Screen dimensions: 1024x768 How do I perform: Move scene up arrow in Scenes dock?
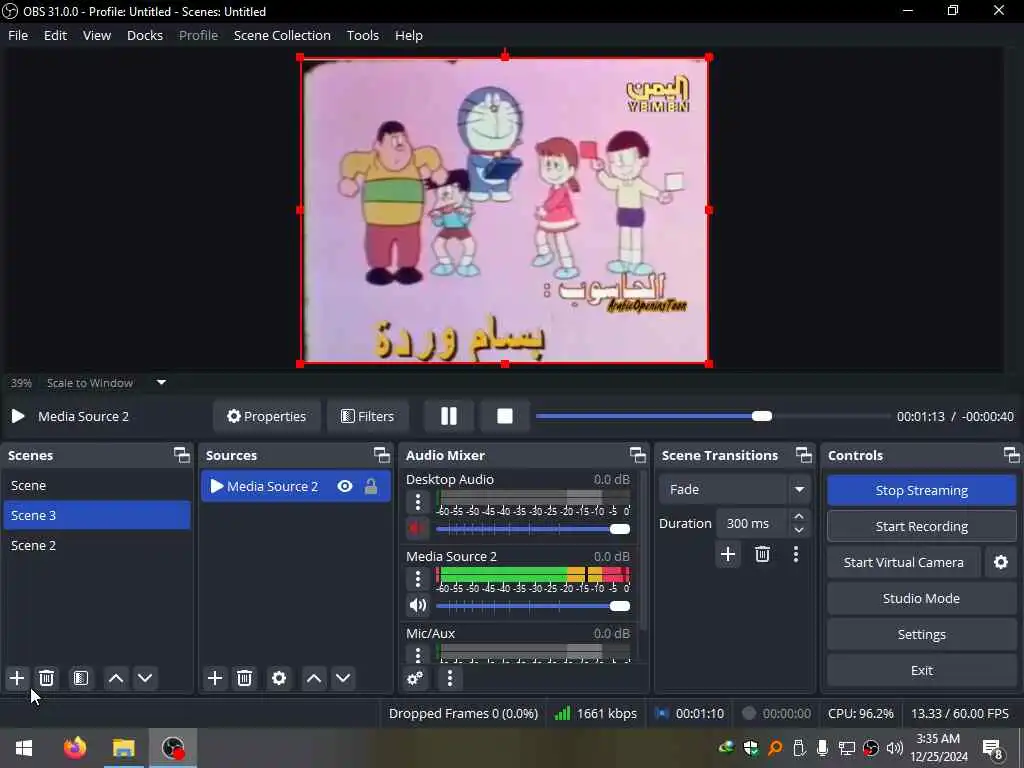tap(116, 678)
